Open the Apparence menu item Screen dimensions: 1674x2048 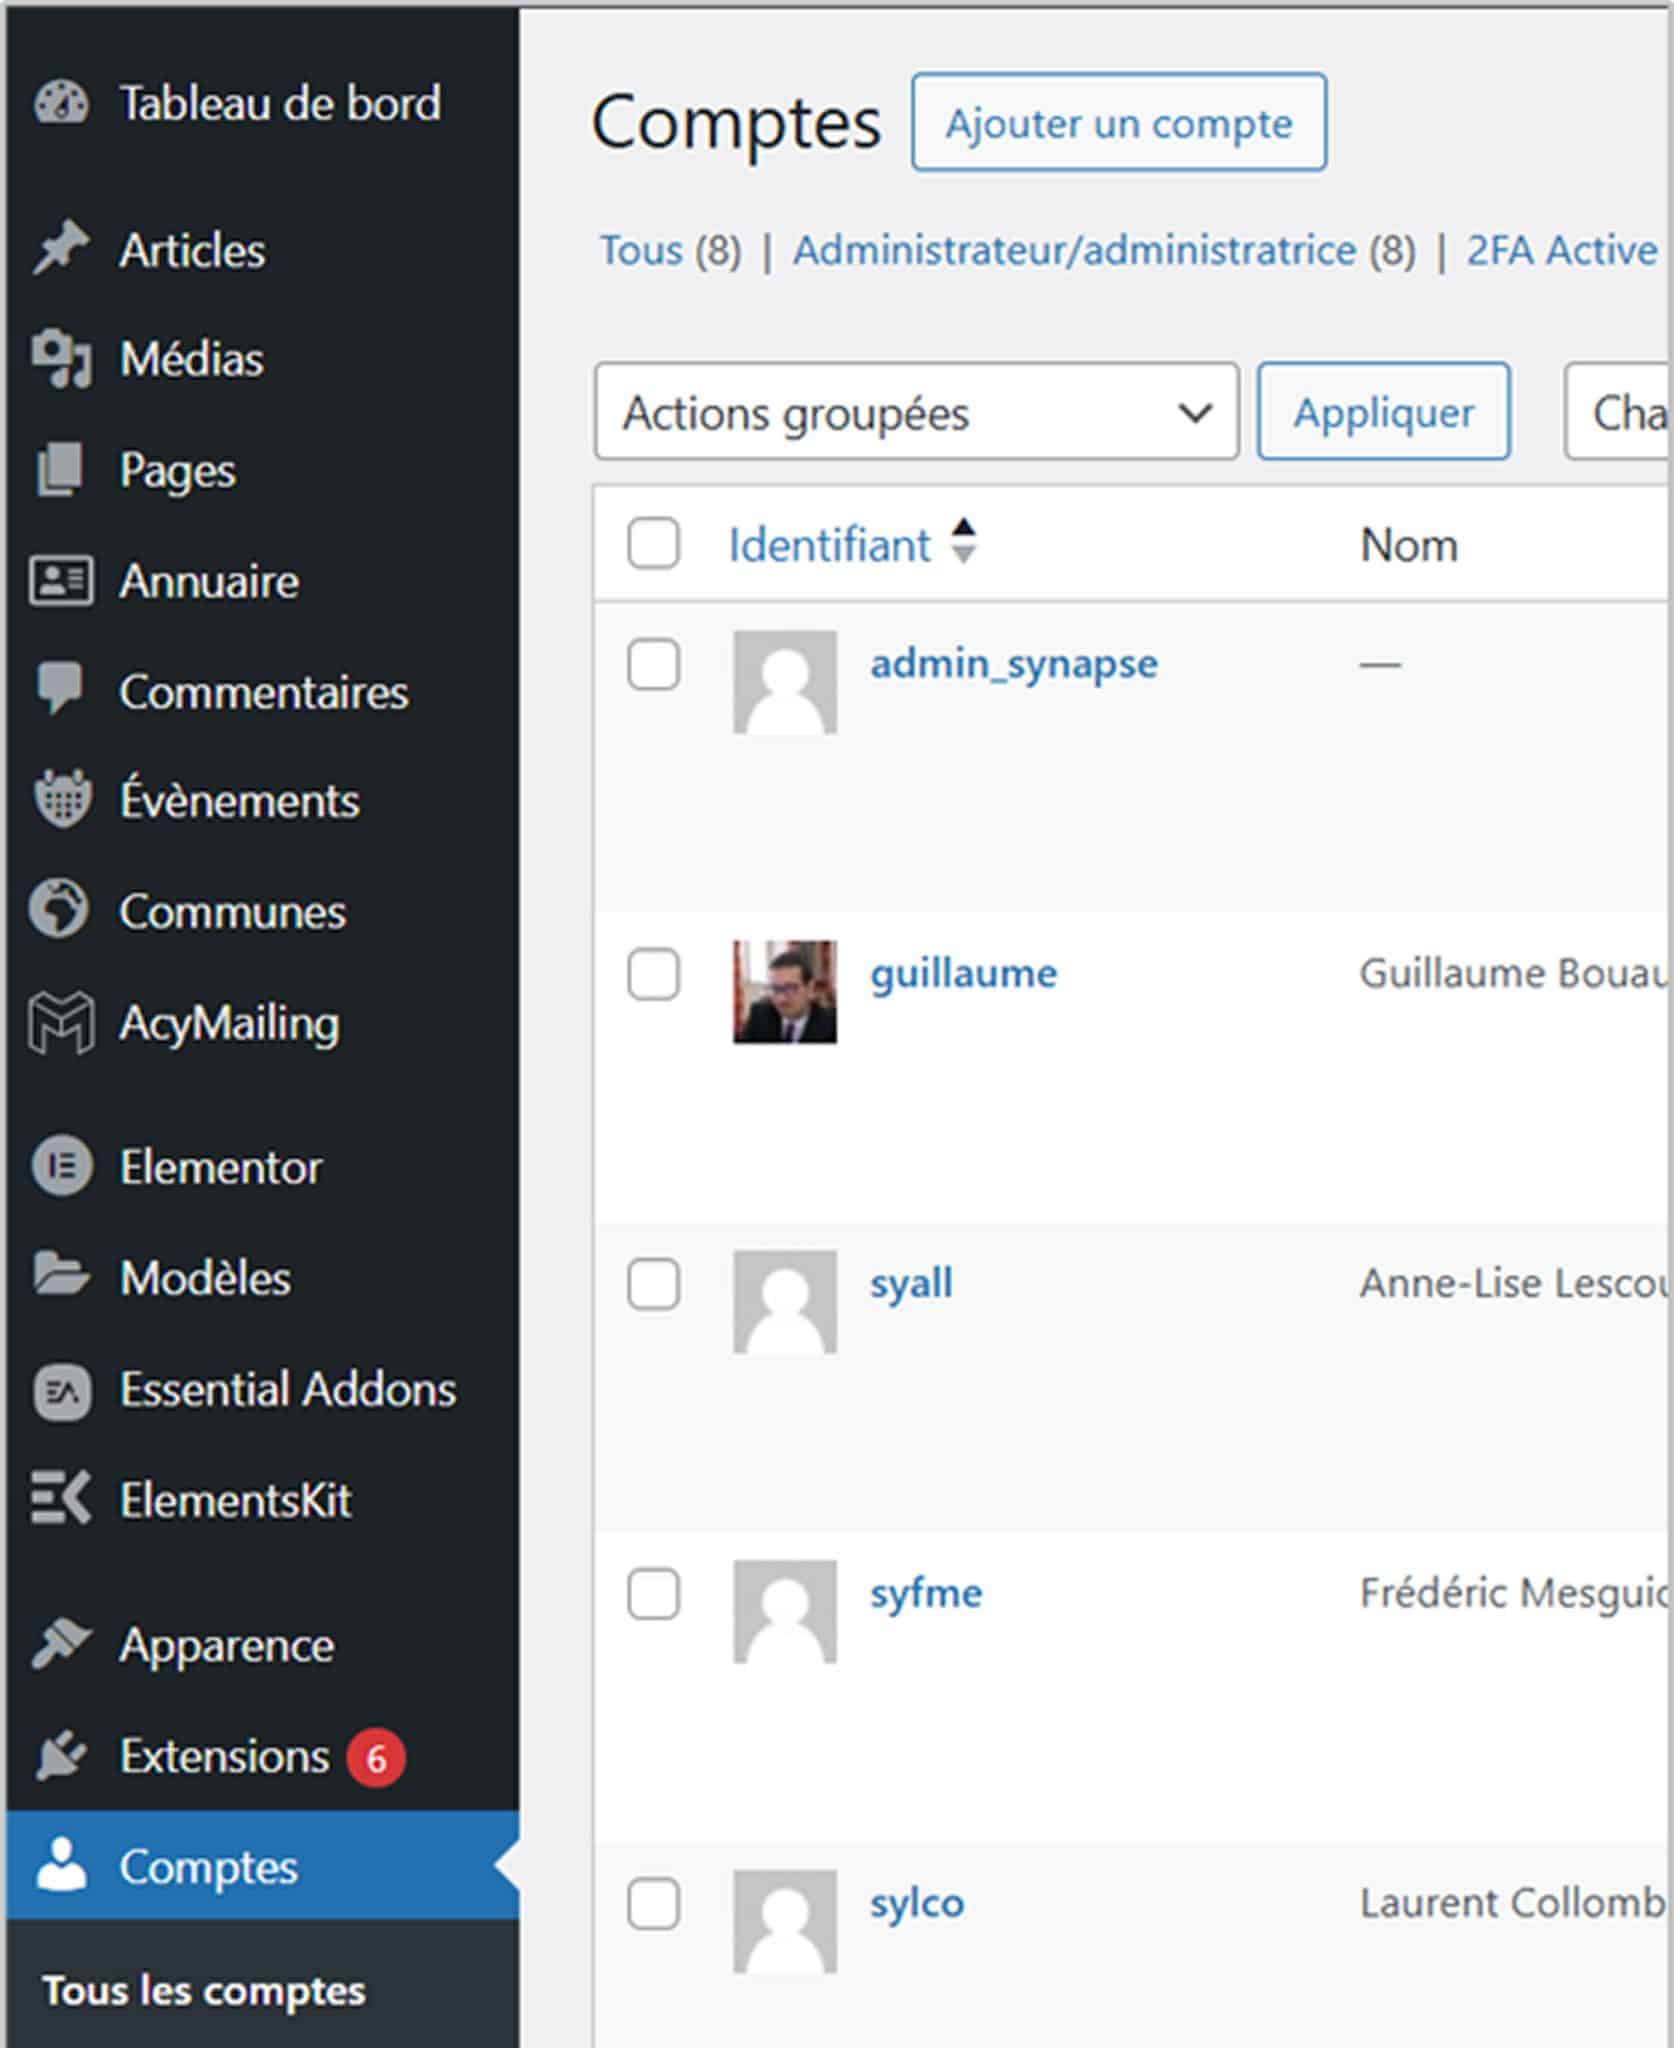[x=262, y=1645]
